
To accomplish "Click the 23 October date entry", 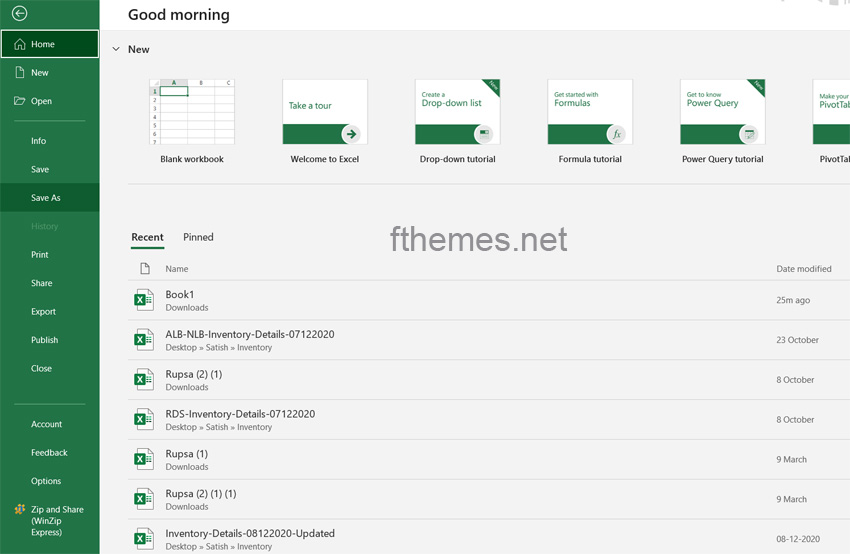I will (797, 340).
